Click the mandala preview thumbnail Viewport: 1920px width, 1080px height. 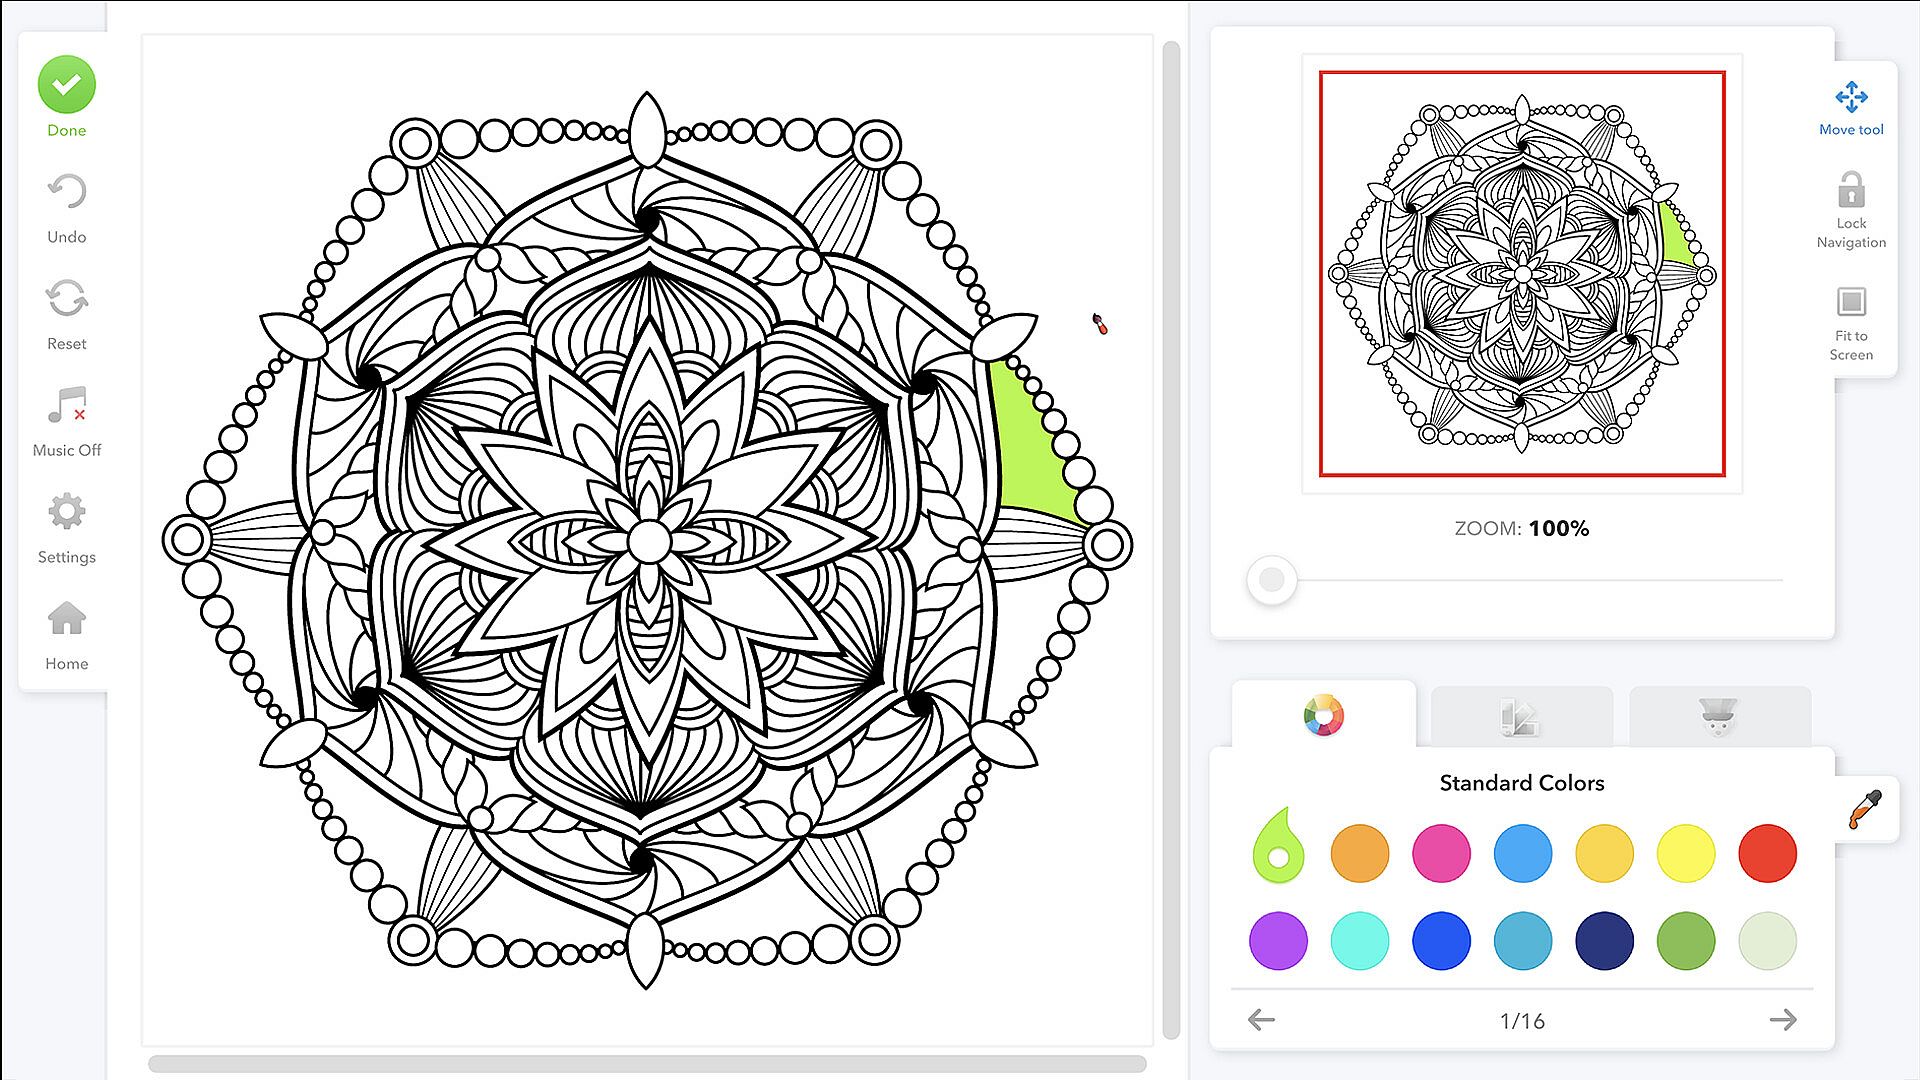click(x=1522, y=274)
